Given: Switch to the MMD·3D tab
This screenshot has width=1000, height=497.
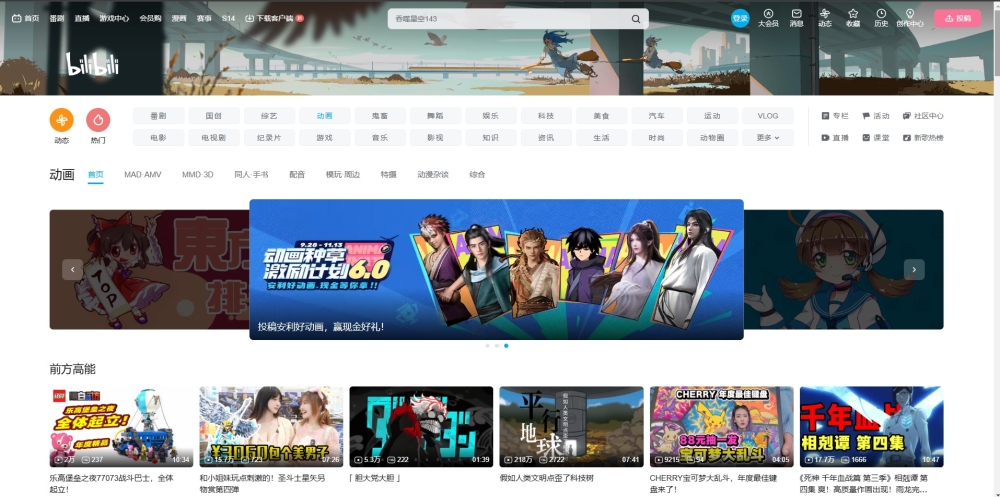Looking at the screenshot, I should point(197,174).
